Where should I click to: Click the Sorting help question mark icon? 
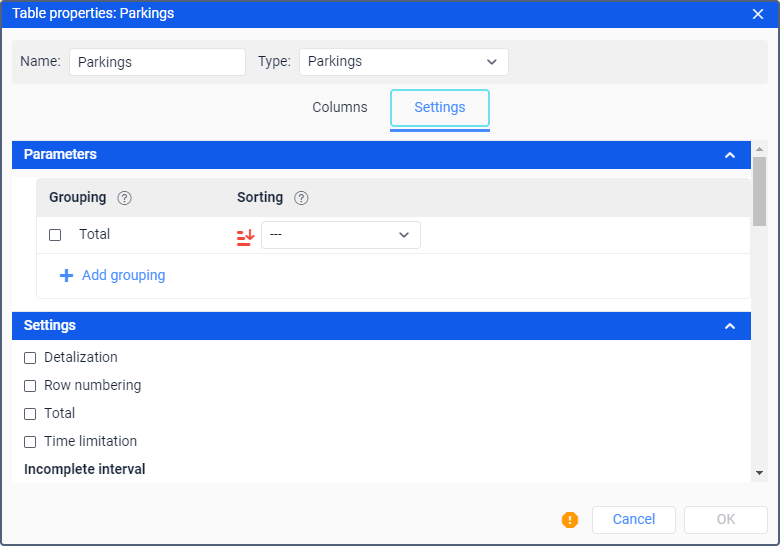click(x=301, y=198)
